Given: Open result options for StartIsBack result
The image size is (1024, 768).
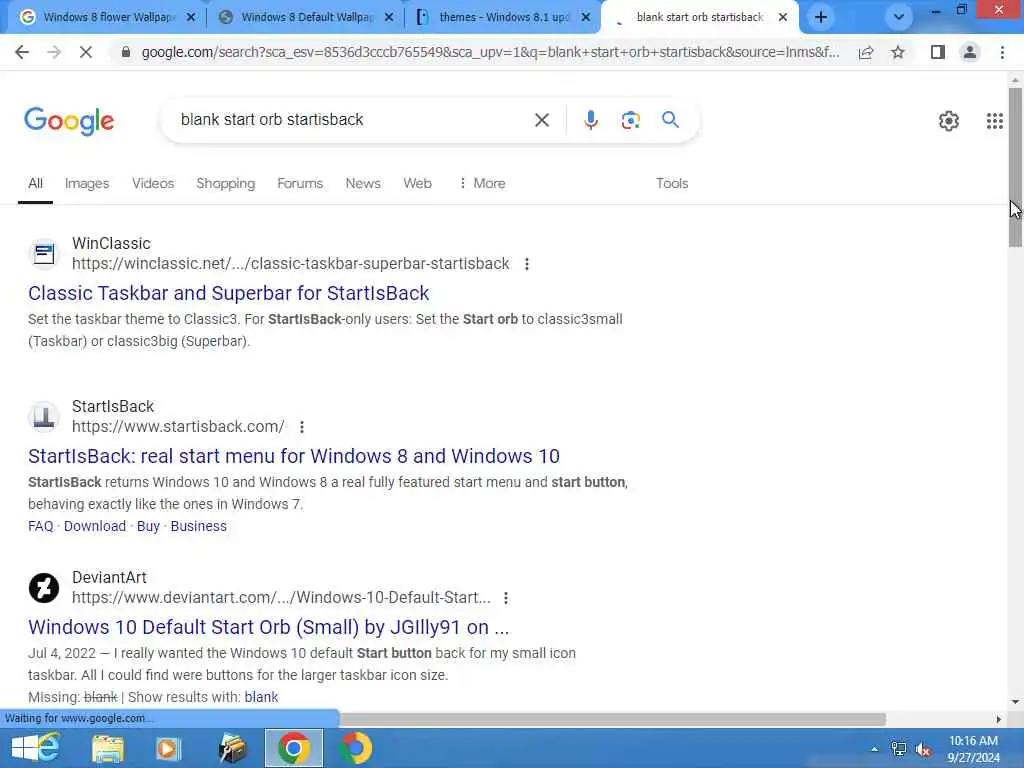Looking at the screenshot, I should pos(302,427).
